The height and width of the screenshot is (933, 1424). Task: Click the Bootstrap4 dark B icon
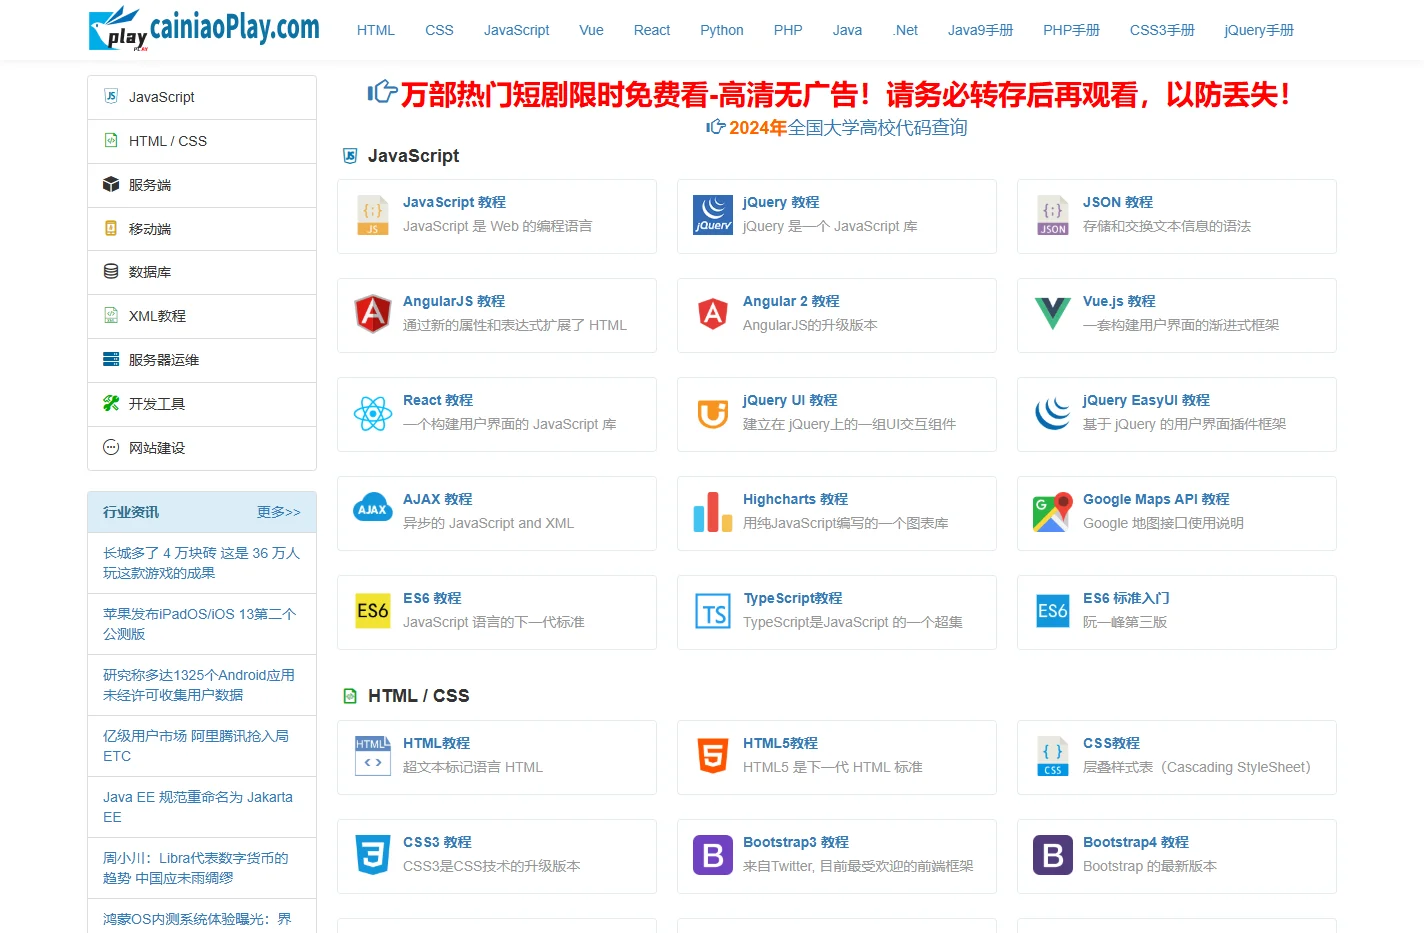click(1053, 855)
